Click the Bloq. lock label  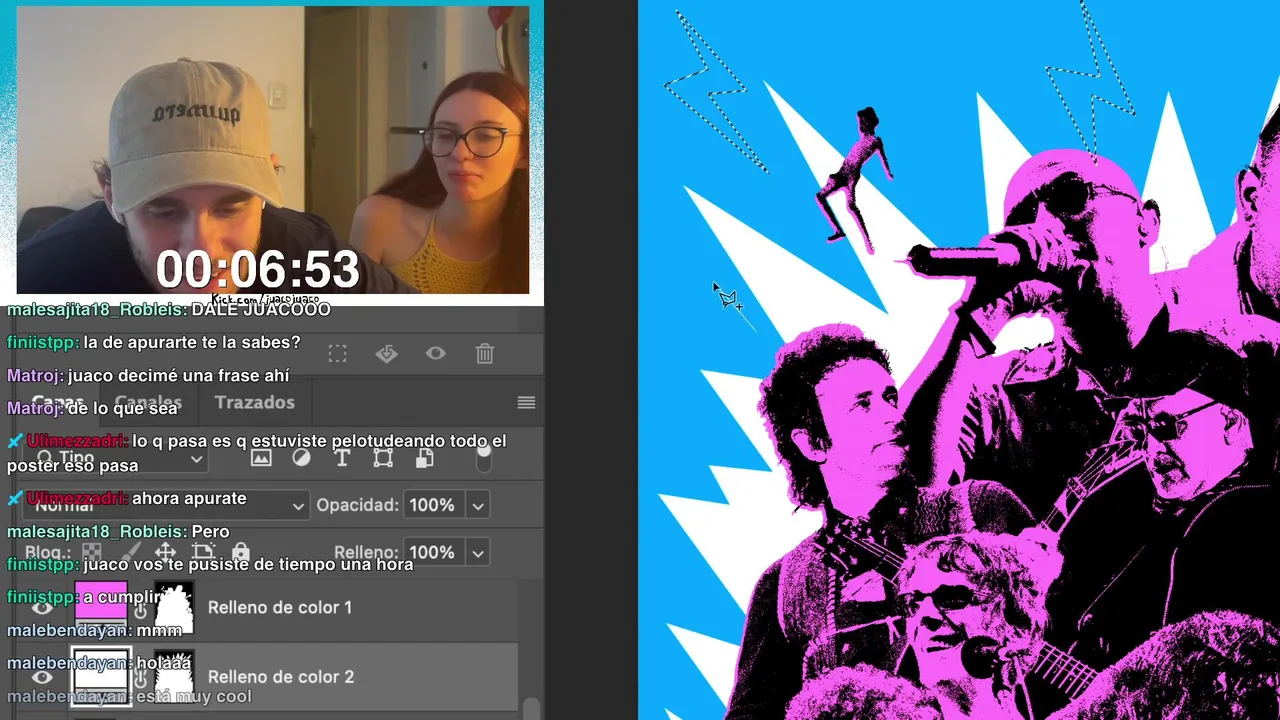pos(48,552)
